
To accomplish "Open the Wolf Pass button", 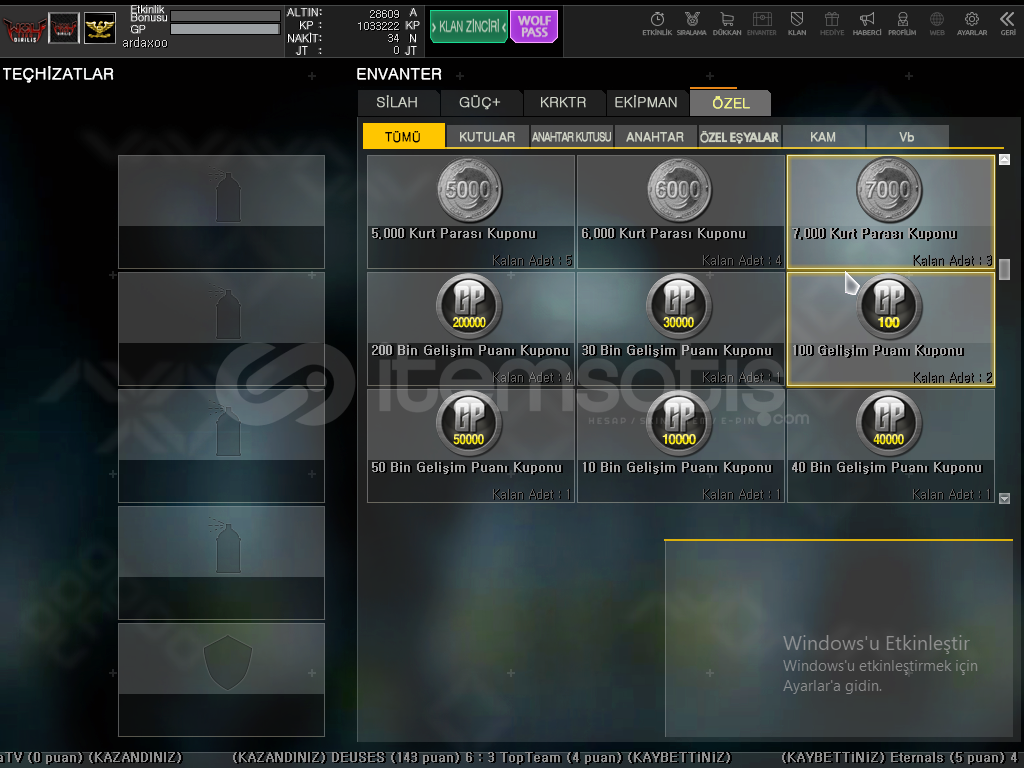I will (534, 27).
